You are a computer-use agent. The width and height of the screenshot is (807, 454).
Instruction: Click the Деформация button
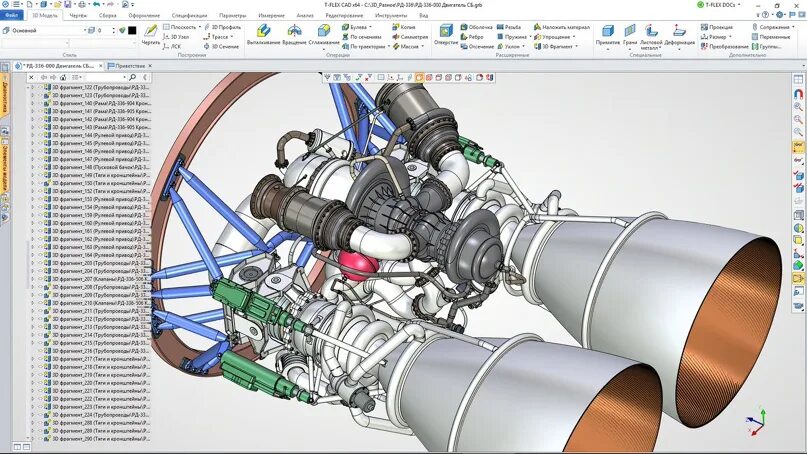tap(679, 36)
